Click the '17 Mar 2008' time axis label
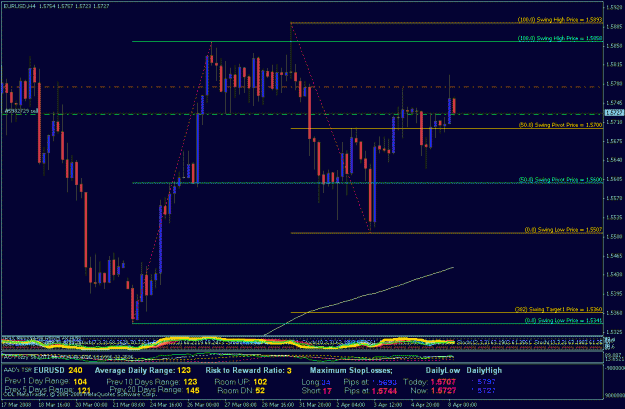This screenshot has height=409, width=625. click(15, 404)
